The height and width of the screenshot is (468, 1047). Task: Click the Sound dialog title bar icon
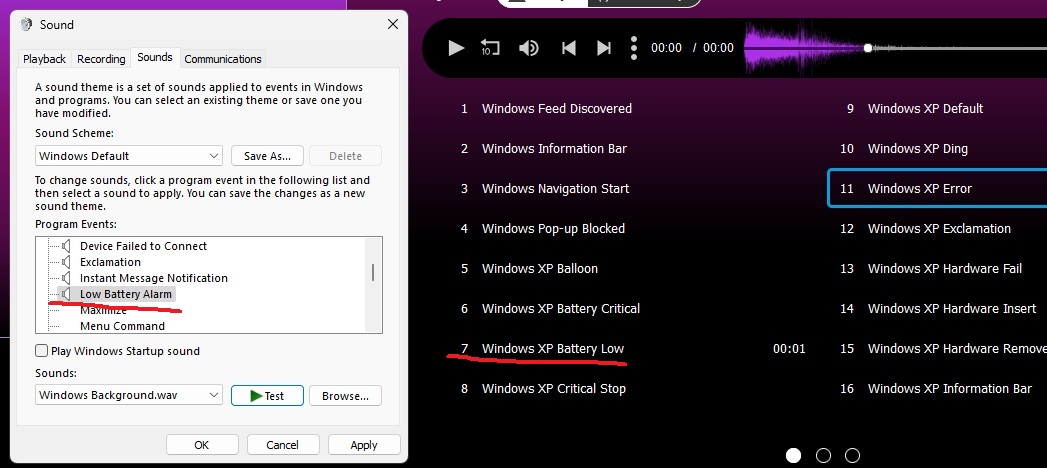(x=26, y=25)
